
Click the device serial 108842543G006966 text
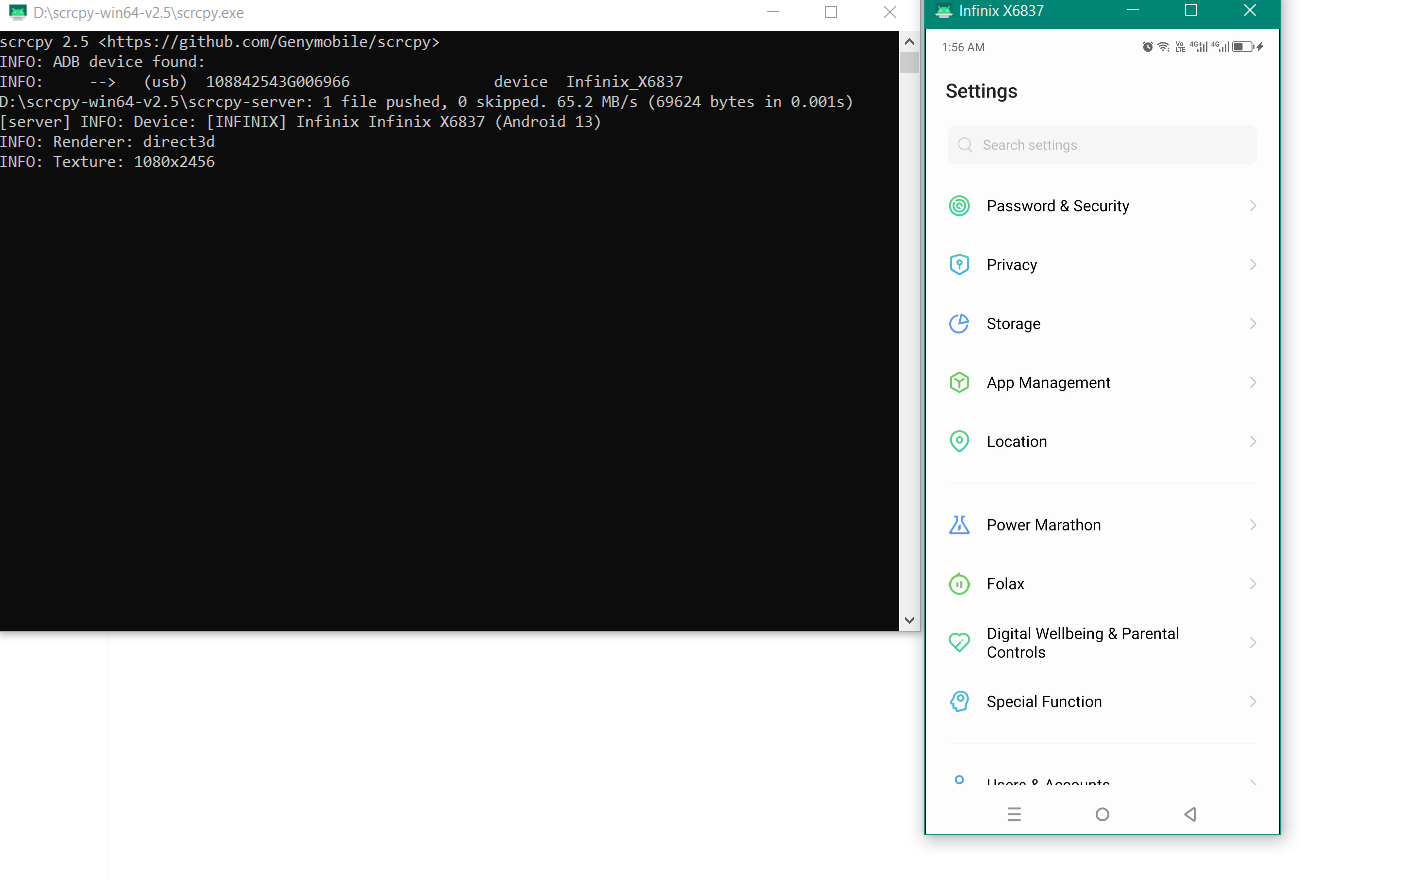tap(278, 82)
